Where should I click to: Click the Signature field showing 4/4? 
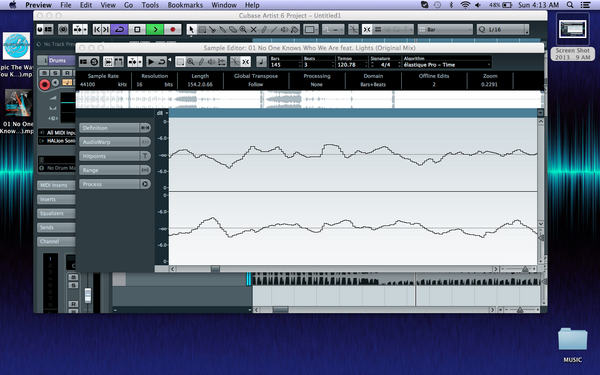point(385,65)
